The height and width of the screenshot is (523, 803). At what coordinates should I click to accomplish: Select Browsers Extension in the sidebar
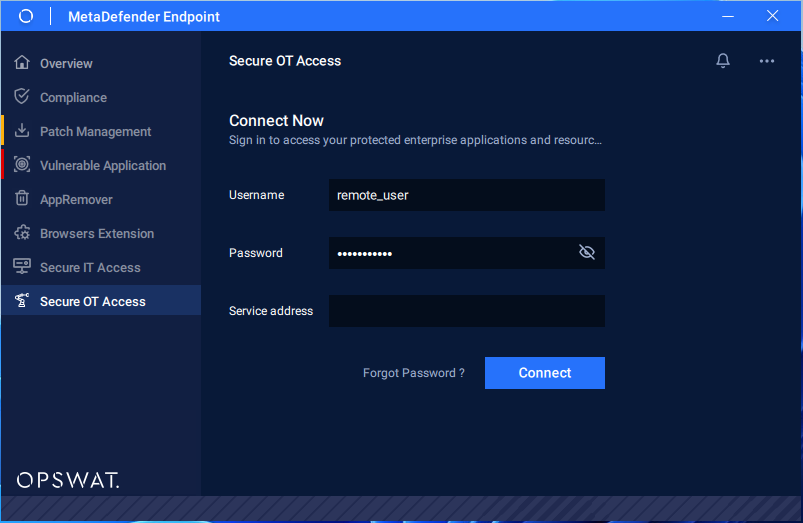pyautogui.click(x=101, y=233)
